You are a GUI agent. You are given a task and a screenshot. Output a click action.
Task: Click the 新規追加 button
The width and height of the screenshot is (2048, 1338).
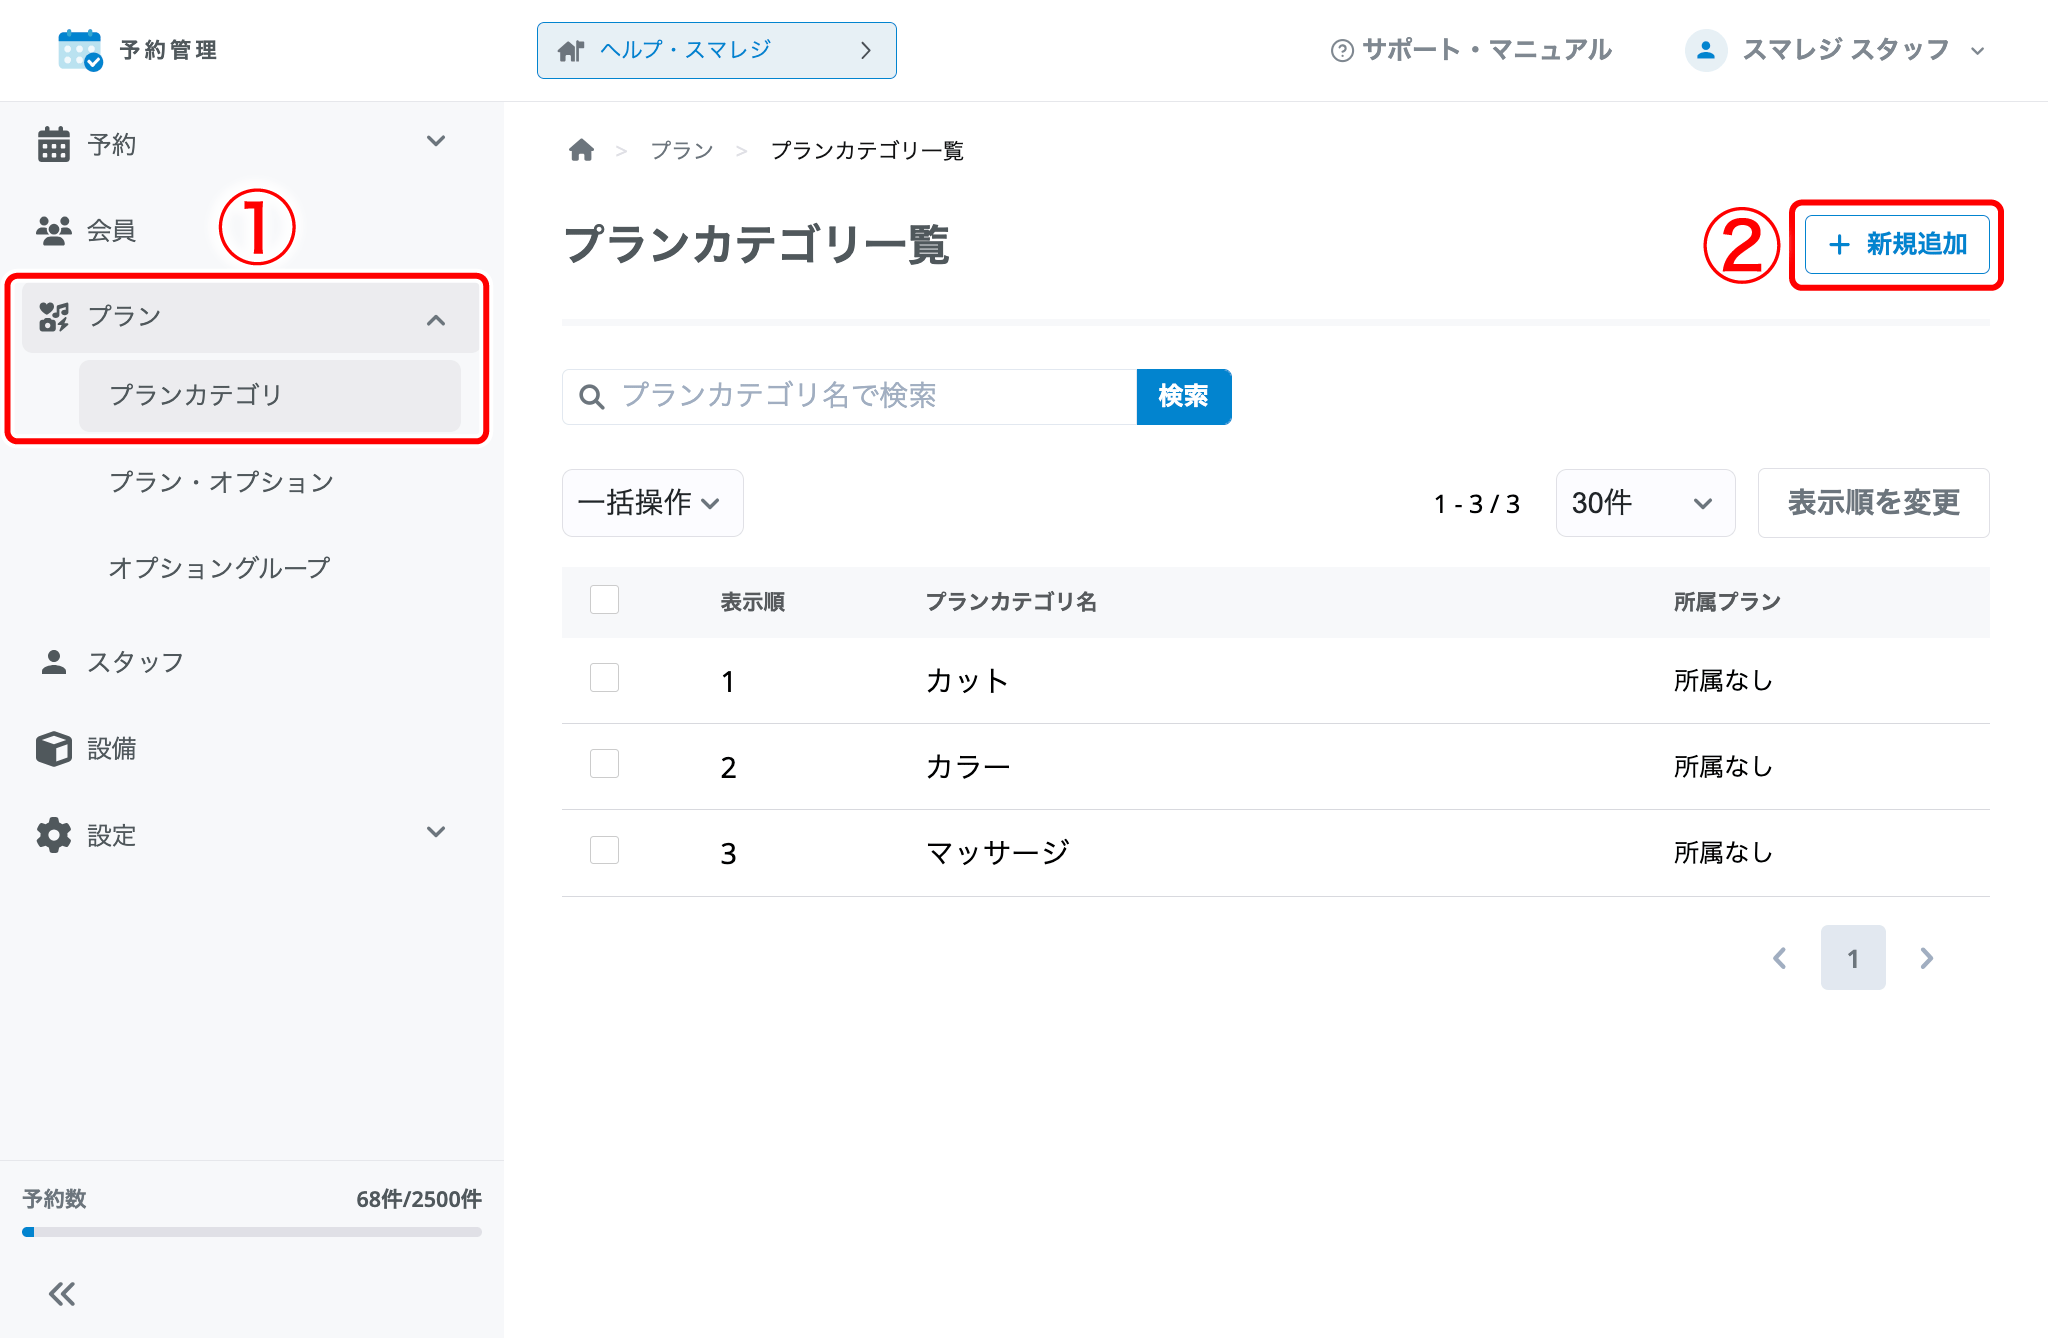point(1896,245)
